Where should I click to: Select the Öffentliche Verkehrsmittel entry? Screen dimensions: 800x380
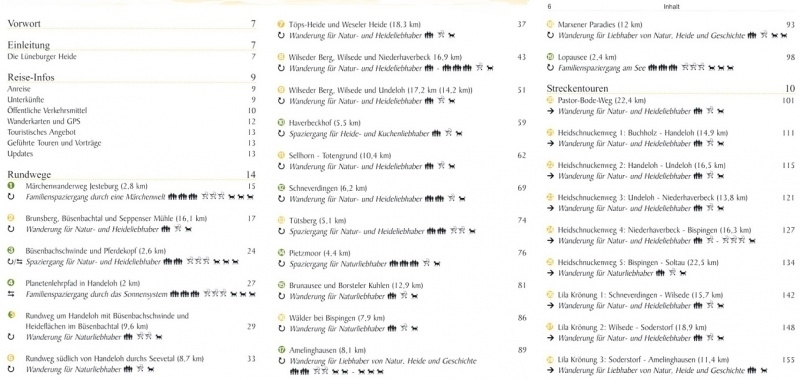coord(47,110)
